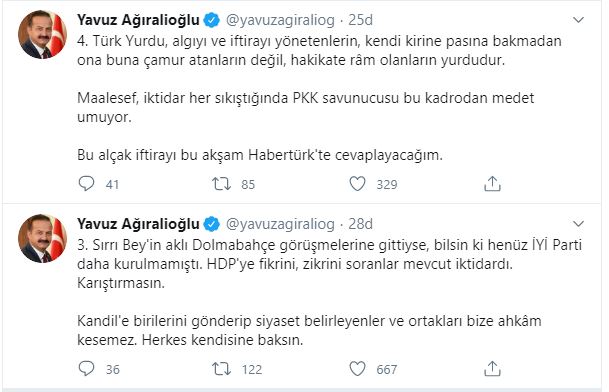
Task: Retweet the tweet with 122 retweets
Action: [221, 368]
